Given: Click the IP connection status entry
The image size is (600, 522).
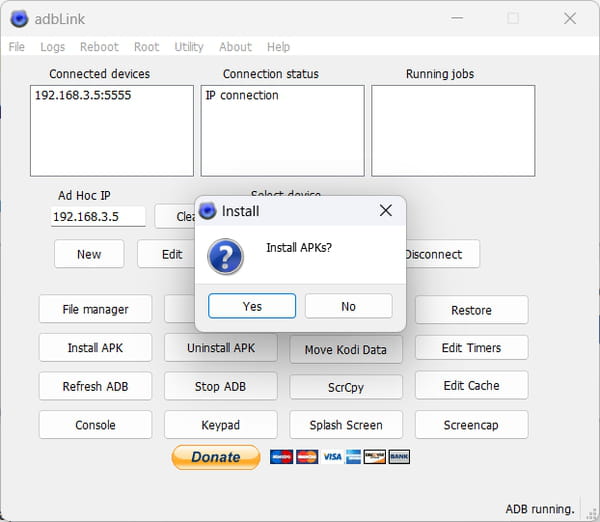Looking at the screenshot, I should (242, 95).
